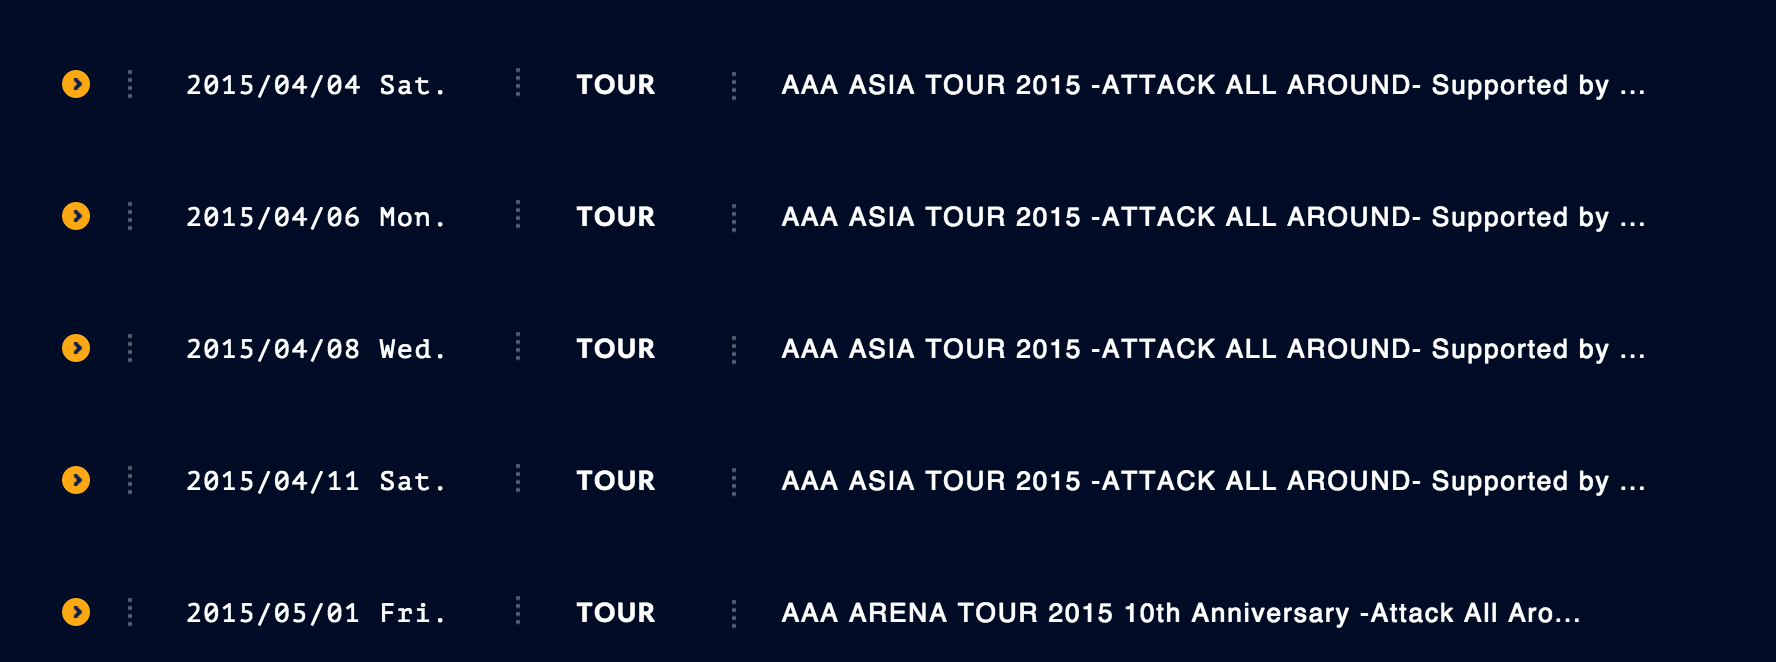Click the TOUR label on the 2015/05/01 row
The image size is (1776, 662).
[615, 613]
